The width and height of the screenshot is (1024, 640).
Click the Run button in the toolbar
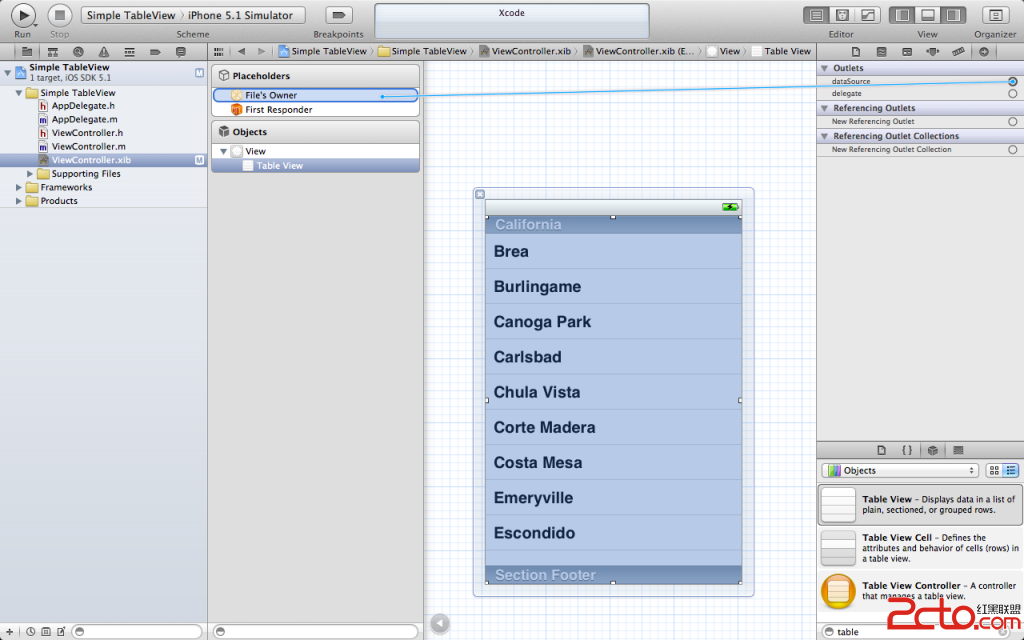pyautogui.click(x=23, y=15)
